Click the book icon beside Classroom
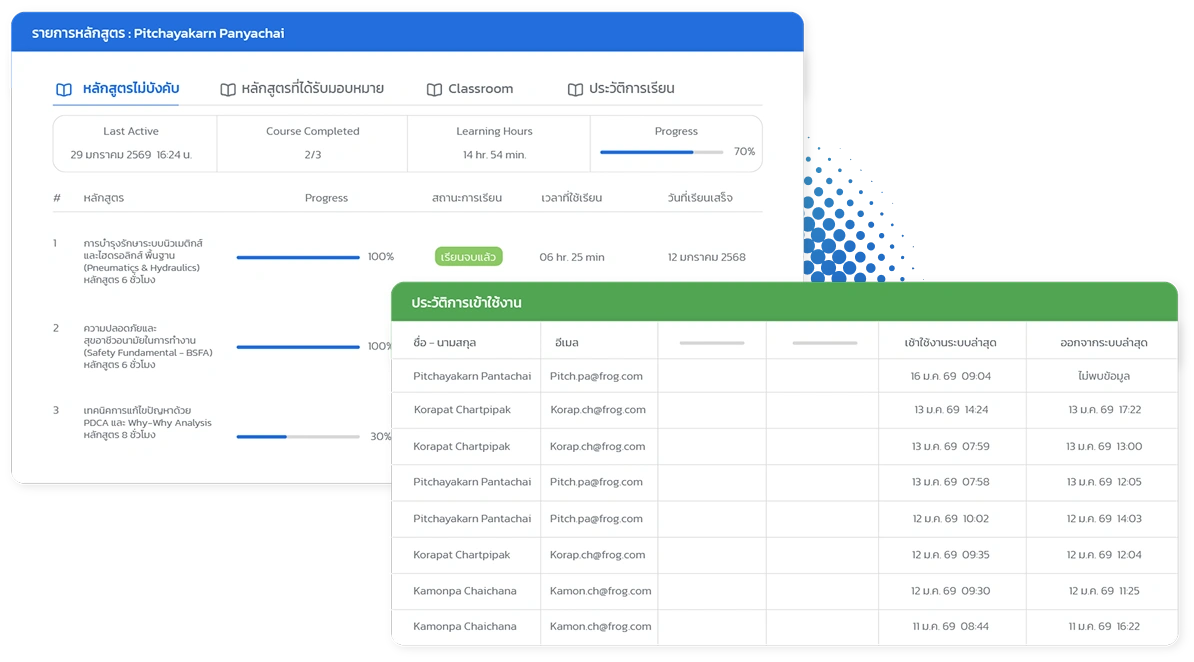 click(x=434, y=89)
